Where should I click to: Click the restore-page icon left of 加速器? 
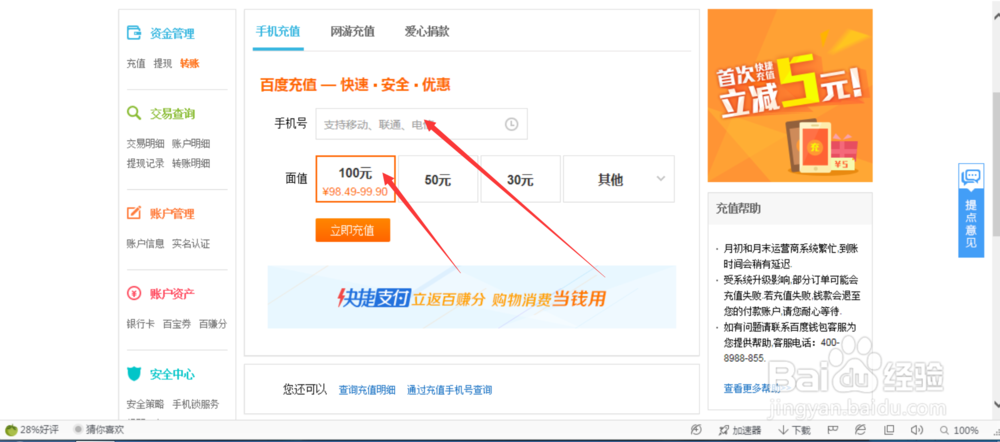[x=696, y=431]
